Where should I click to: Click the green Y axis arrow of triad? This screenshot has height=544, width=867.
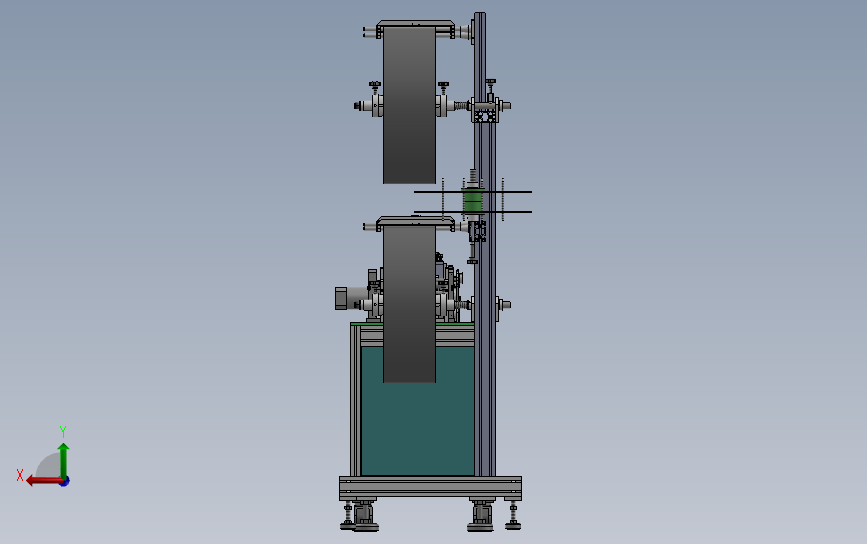64,460
